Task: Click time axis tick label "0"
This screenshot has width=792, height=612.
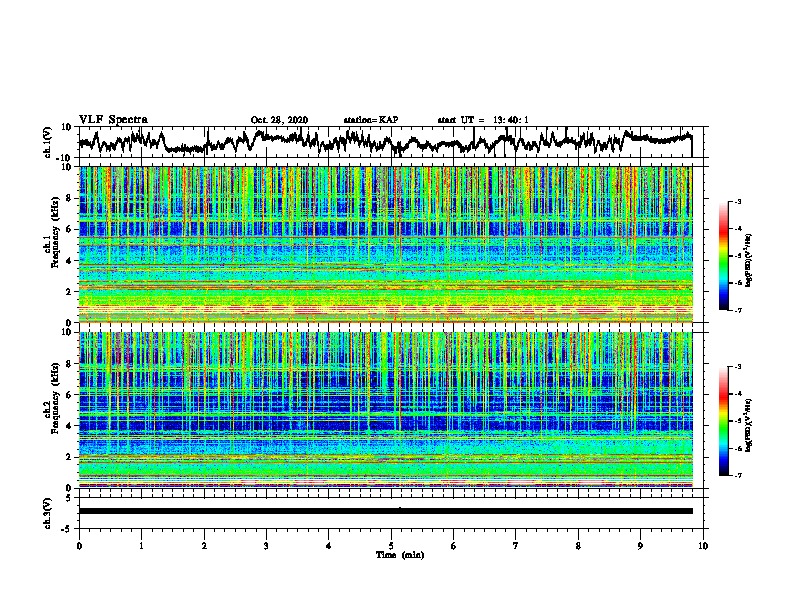Action: [x=79, y=546]
